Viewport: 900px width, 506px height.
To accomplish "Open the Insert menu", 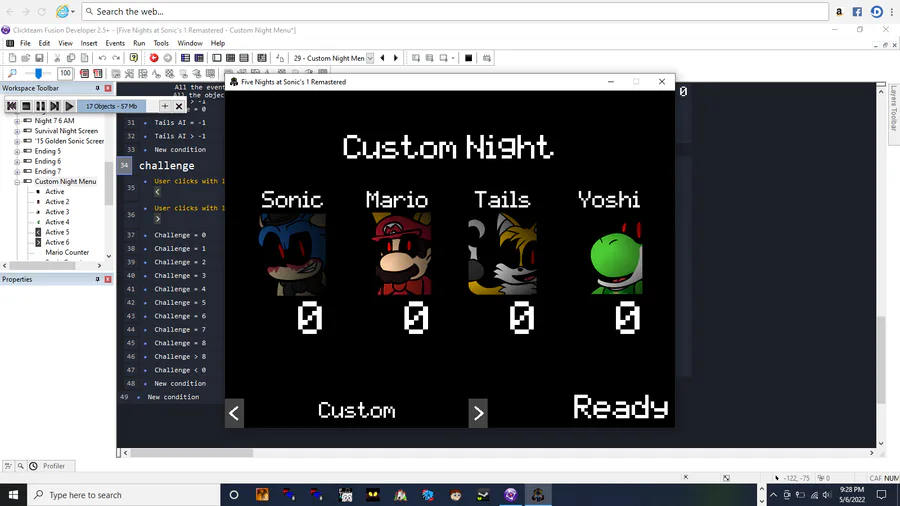I will [89, 43].
